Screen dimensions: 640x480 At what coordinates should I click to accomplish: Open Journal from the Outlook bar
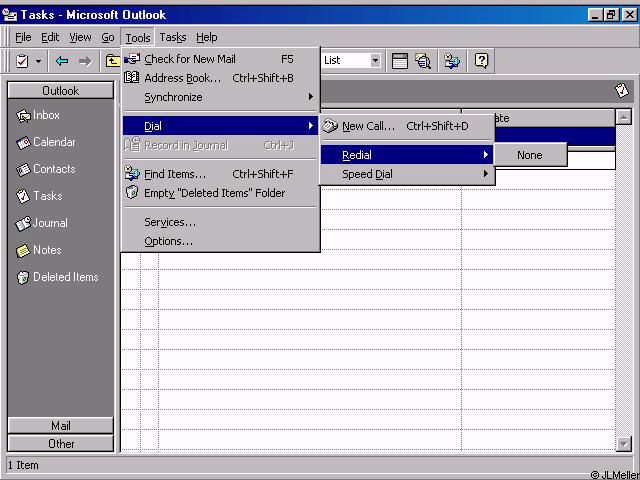pyautogui.click(x=50, y=223)
